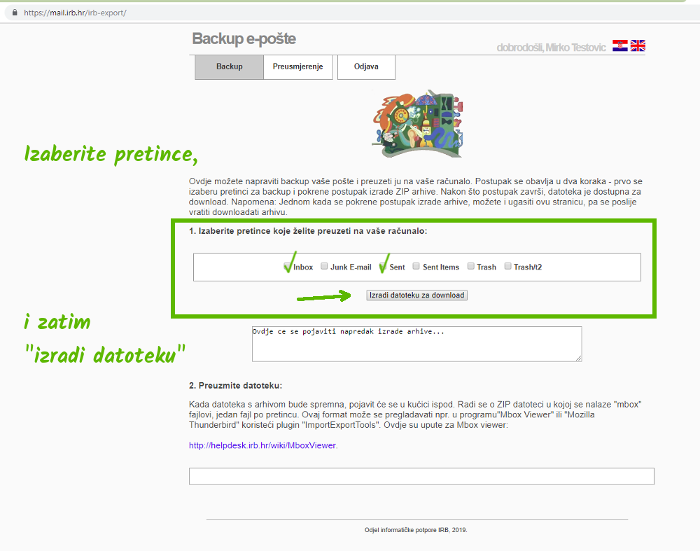Toggle the Trash folder checkbox
700x551 pixels.
click(470, 267)
